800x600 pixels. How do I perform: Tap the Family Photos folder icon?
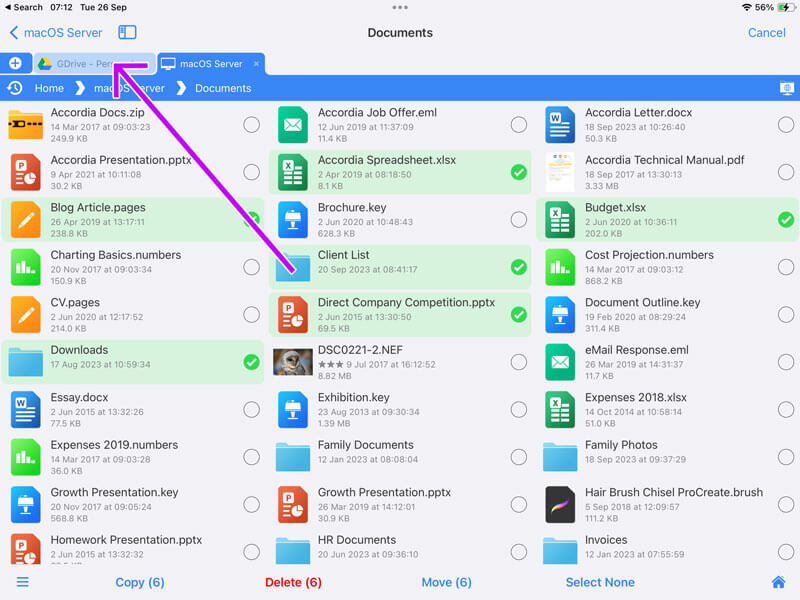(x=560, y=456)
